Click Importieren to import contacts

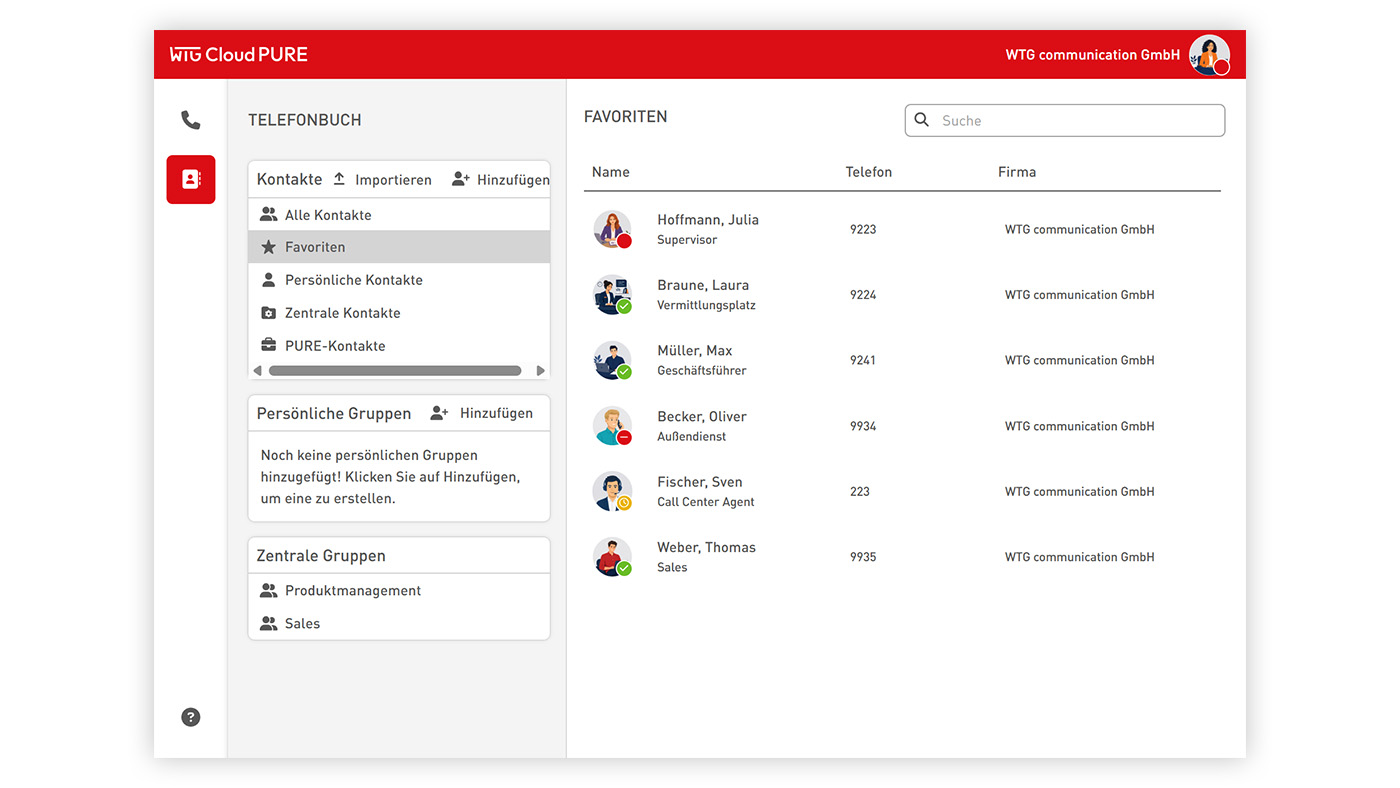(382, 180)
